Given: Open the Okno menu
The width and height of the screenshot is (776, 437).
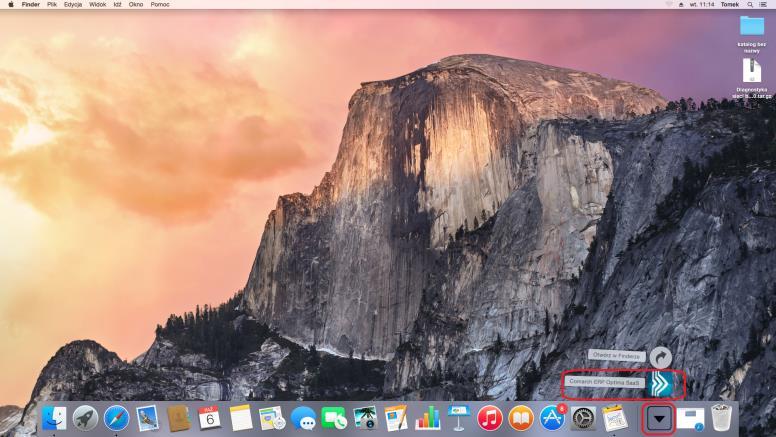Looking at the screenshot, I should click(136, 4).
